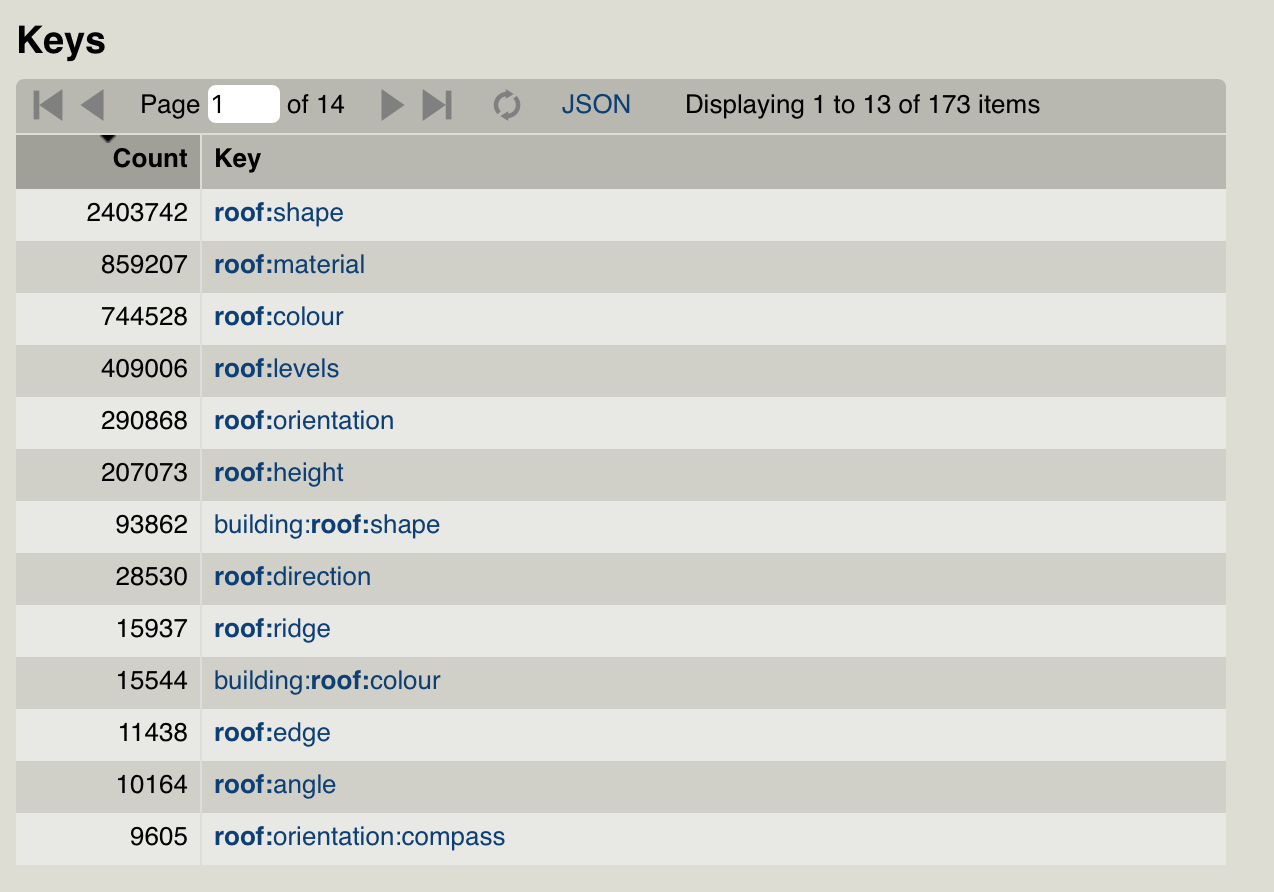Sort the table by Key column
The image size is (1274, 892).
(237, 158)
